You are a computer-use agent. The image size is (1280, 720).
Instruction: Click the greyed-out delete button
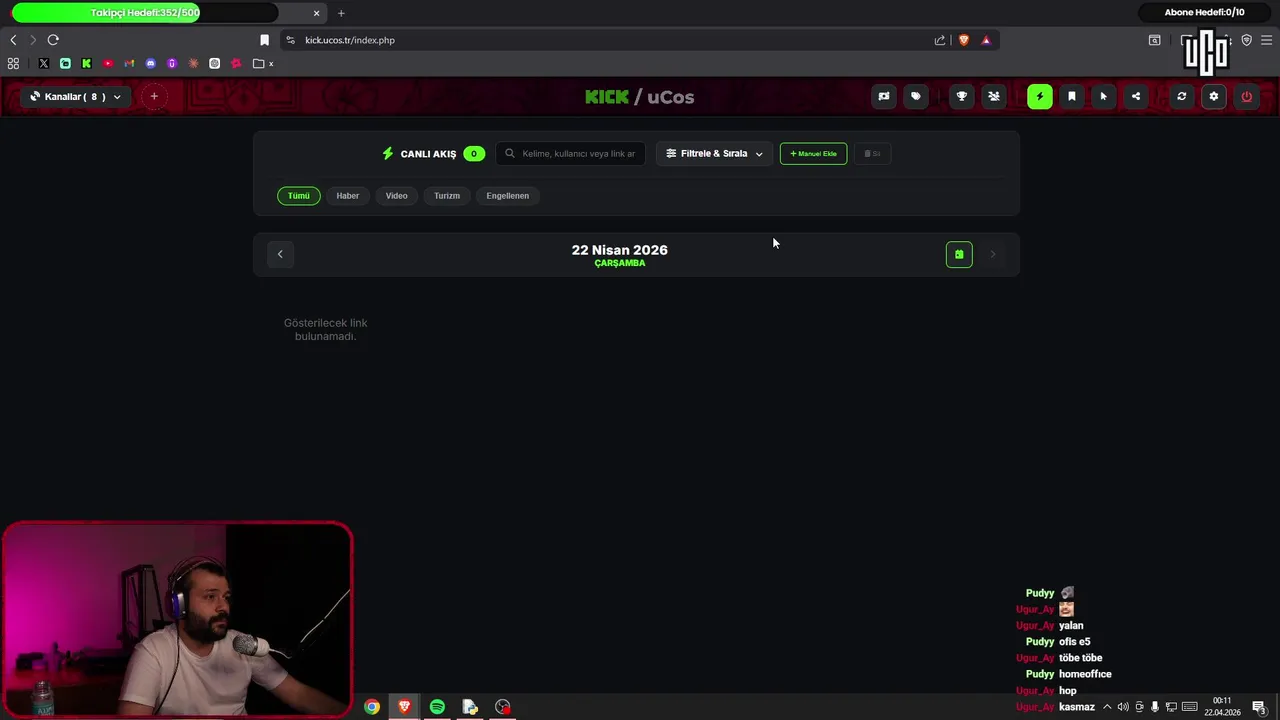point(872,154)
